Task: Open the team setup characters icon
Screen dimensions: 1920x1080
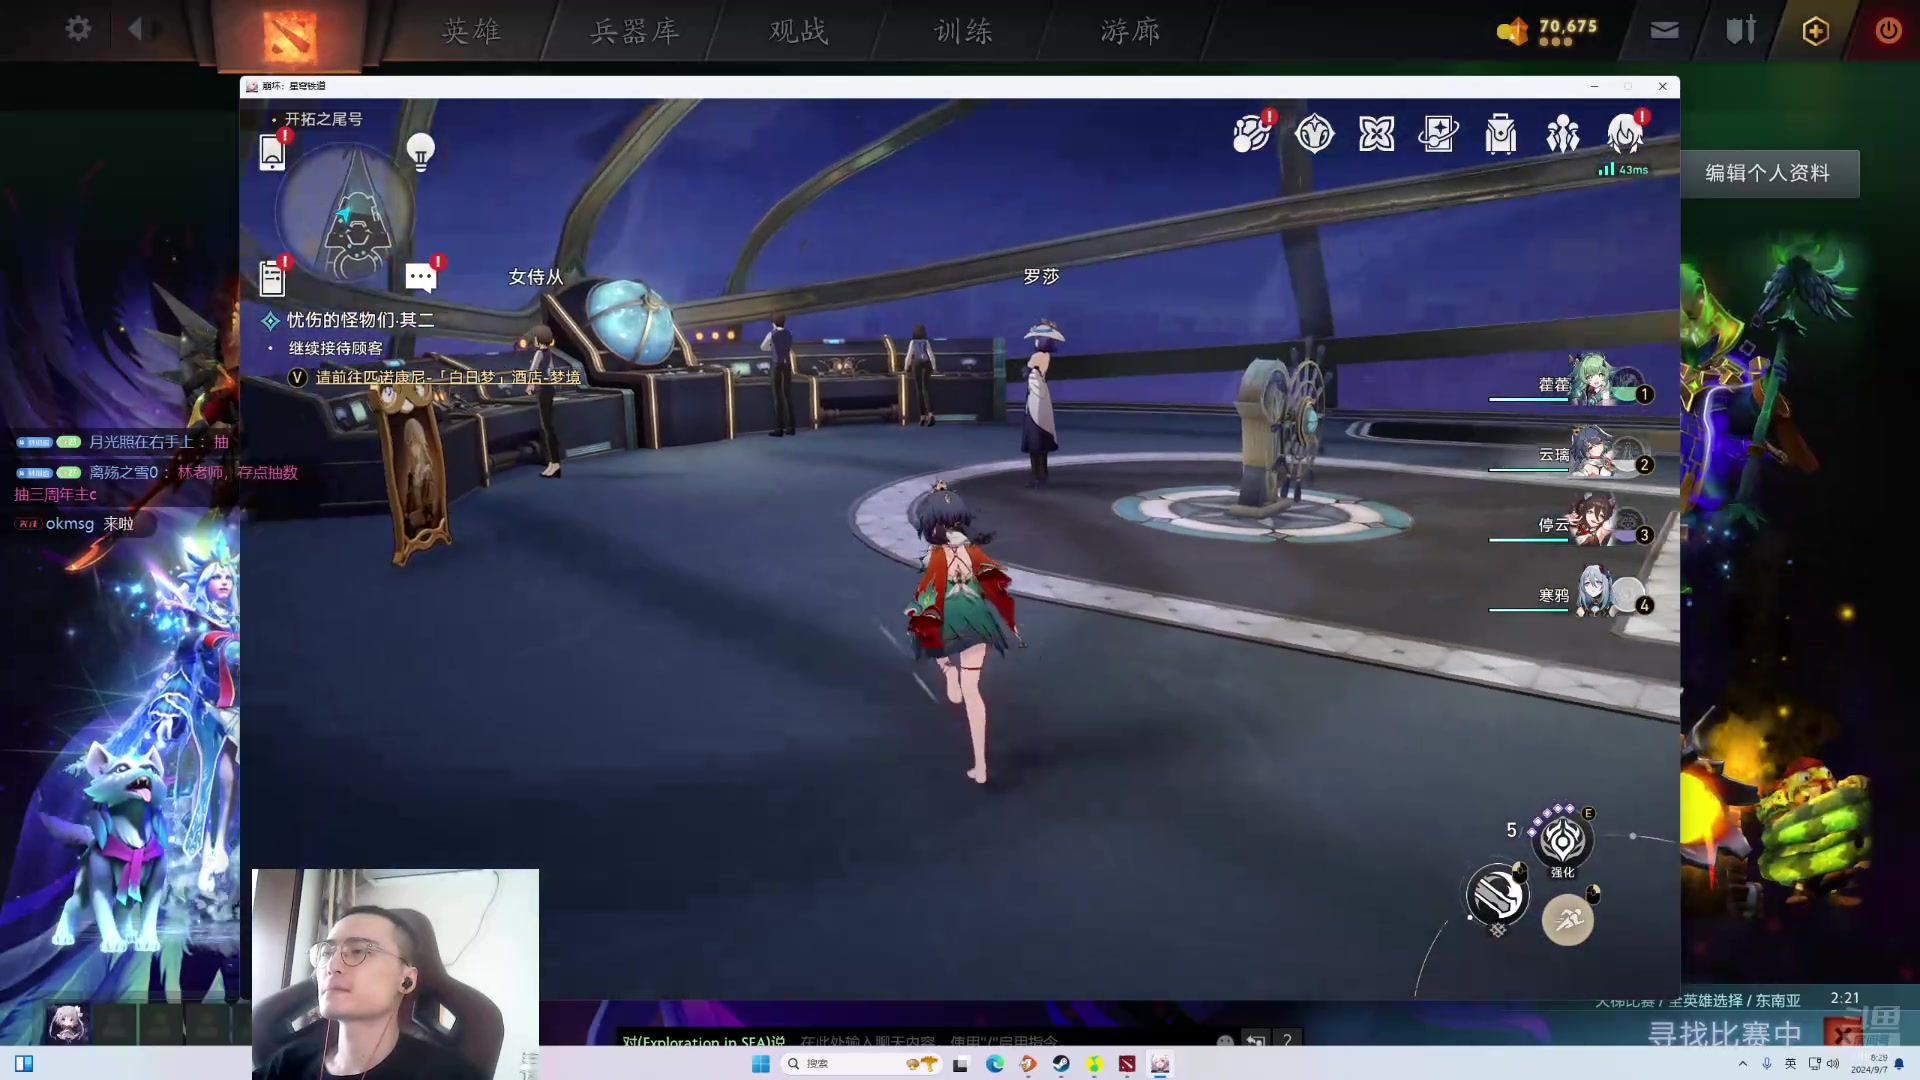Action: (x=1562, y=133)
